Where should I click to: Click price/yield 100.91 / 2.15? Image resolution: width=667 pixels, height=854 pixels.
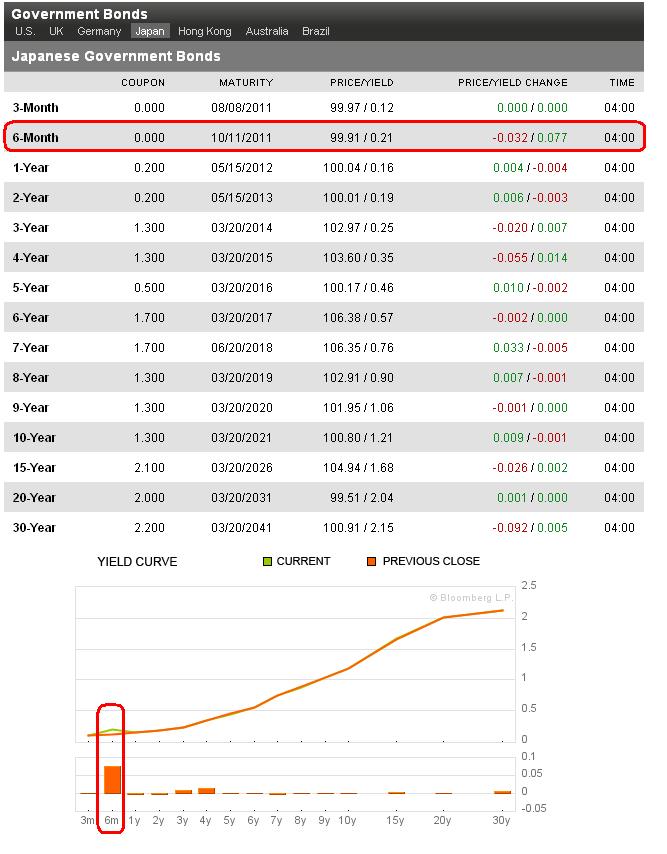click(358, 527)
